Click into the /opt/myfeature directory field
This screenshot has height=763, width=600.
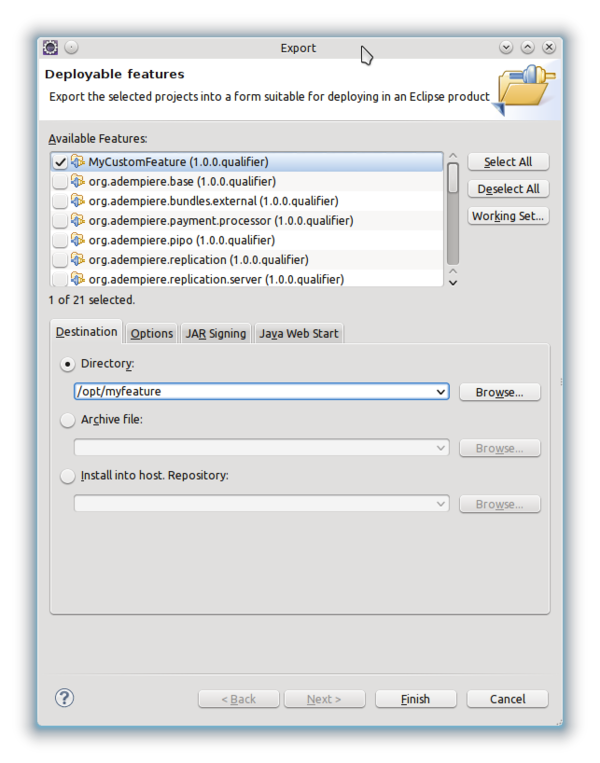tap(250, 392)
